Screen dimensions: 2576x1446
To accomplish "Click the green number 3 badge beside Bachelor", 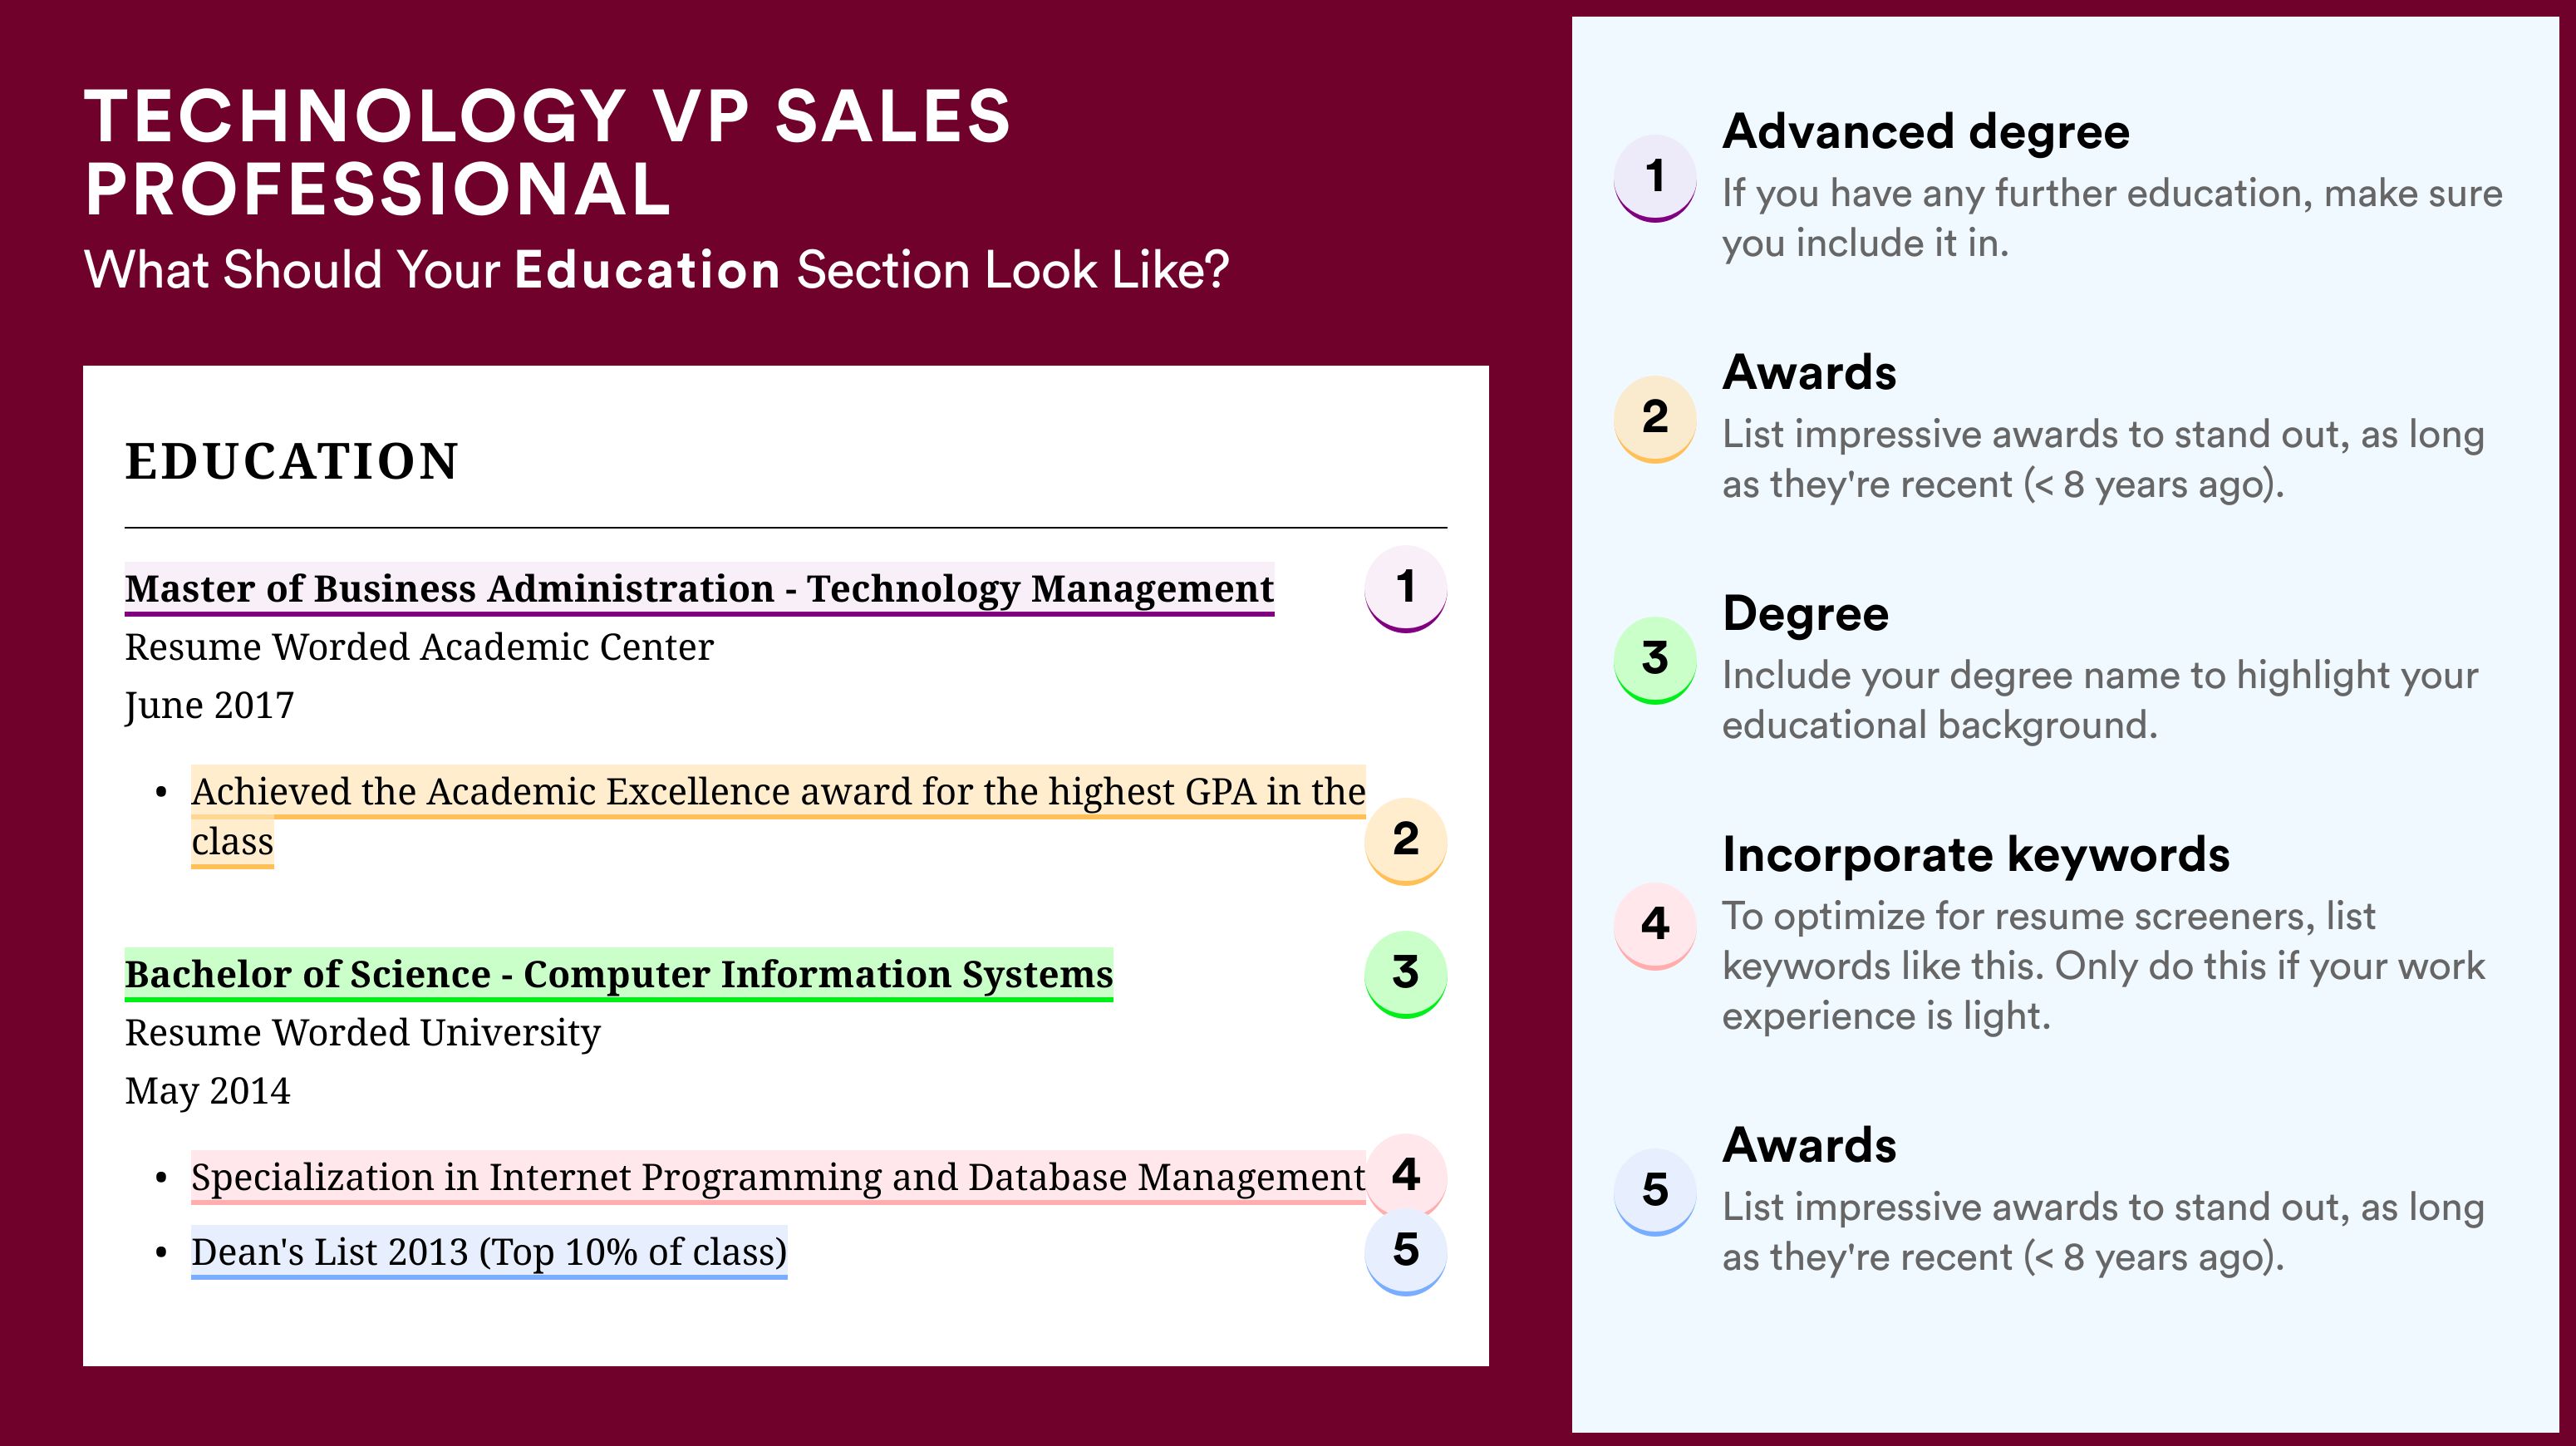I will click(x=1405, y=974).
